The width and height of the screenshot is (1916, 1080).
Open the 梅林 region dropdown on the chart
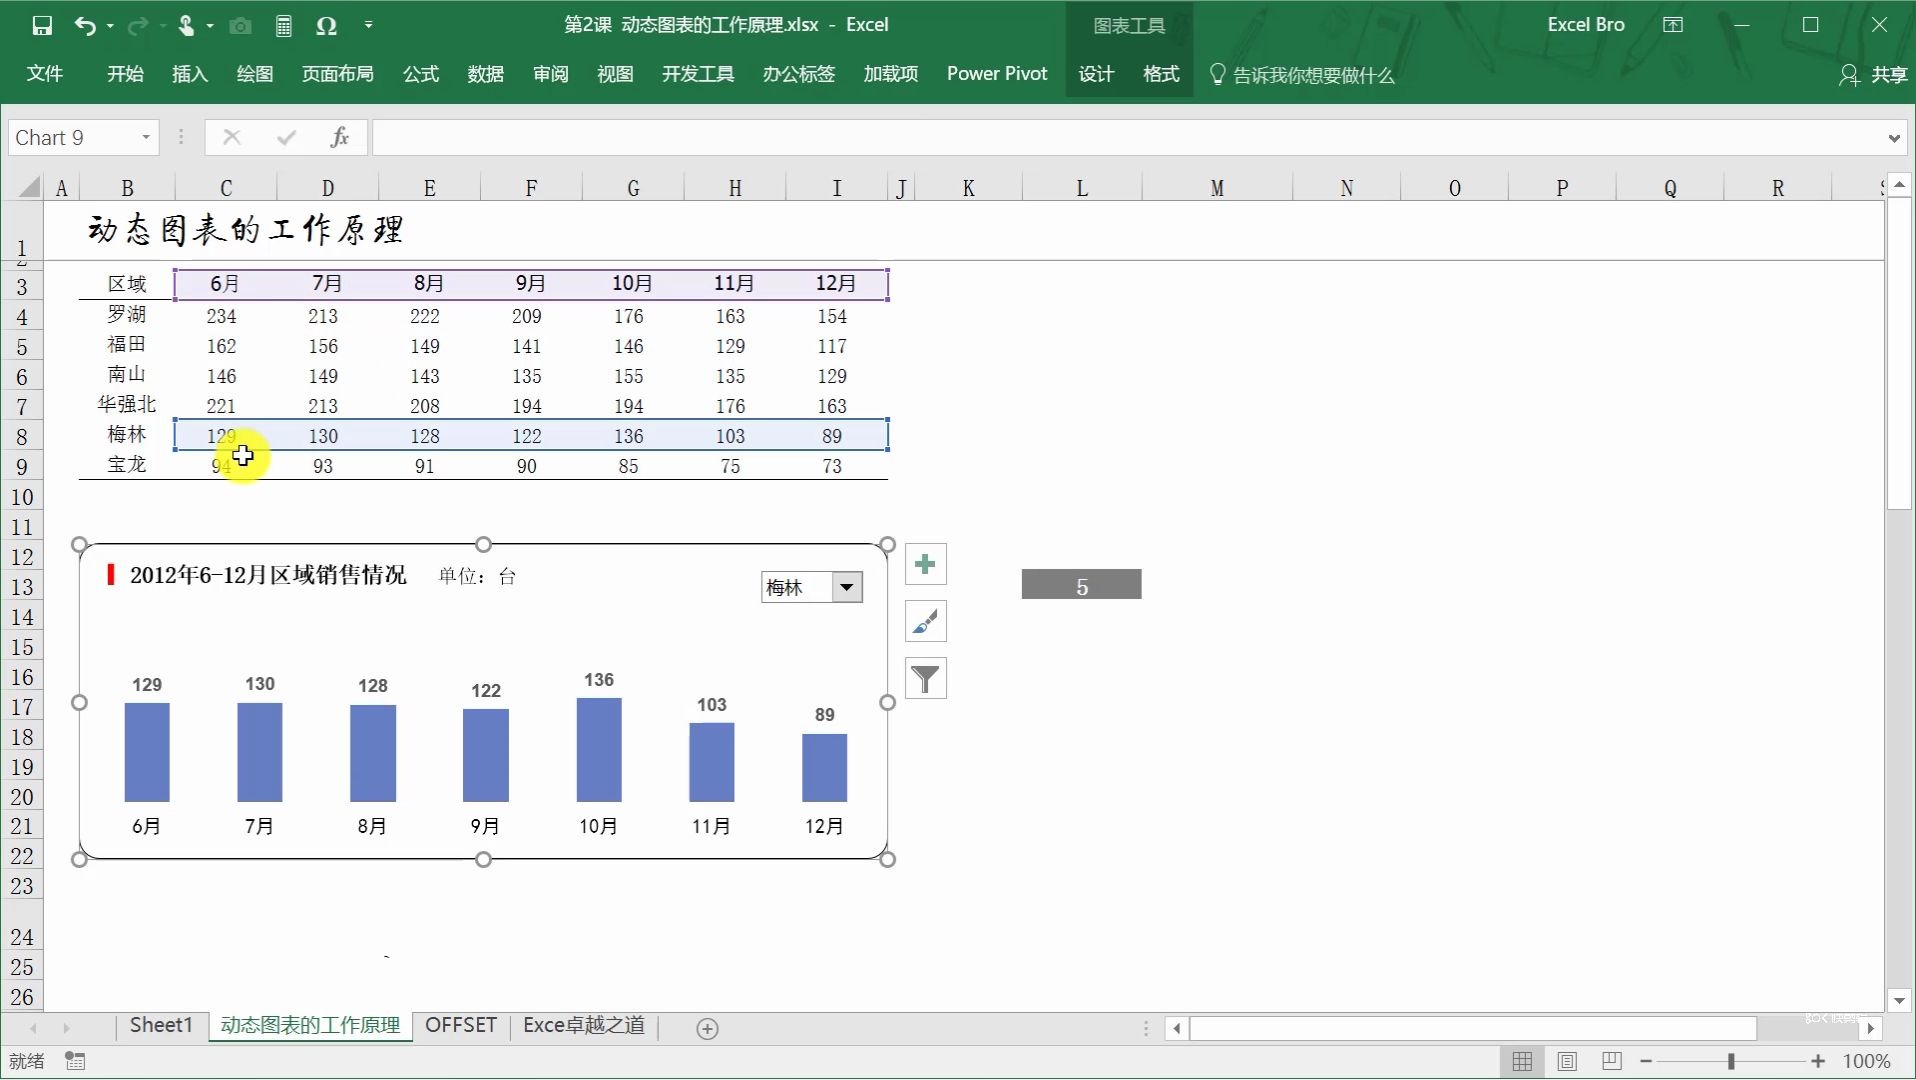pos(847,587)
